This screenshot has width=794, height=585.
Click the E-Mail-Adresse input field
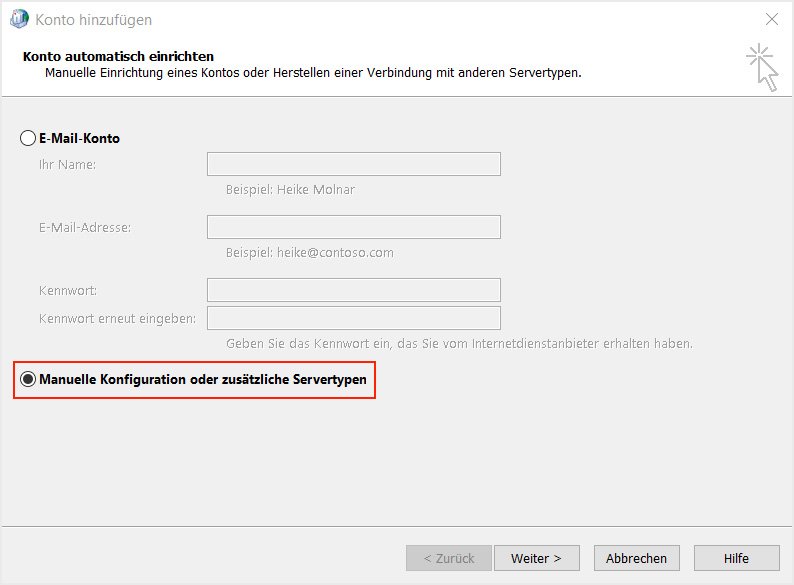point(353,227)
